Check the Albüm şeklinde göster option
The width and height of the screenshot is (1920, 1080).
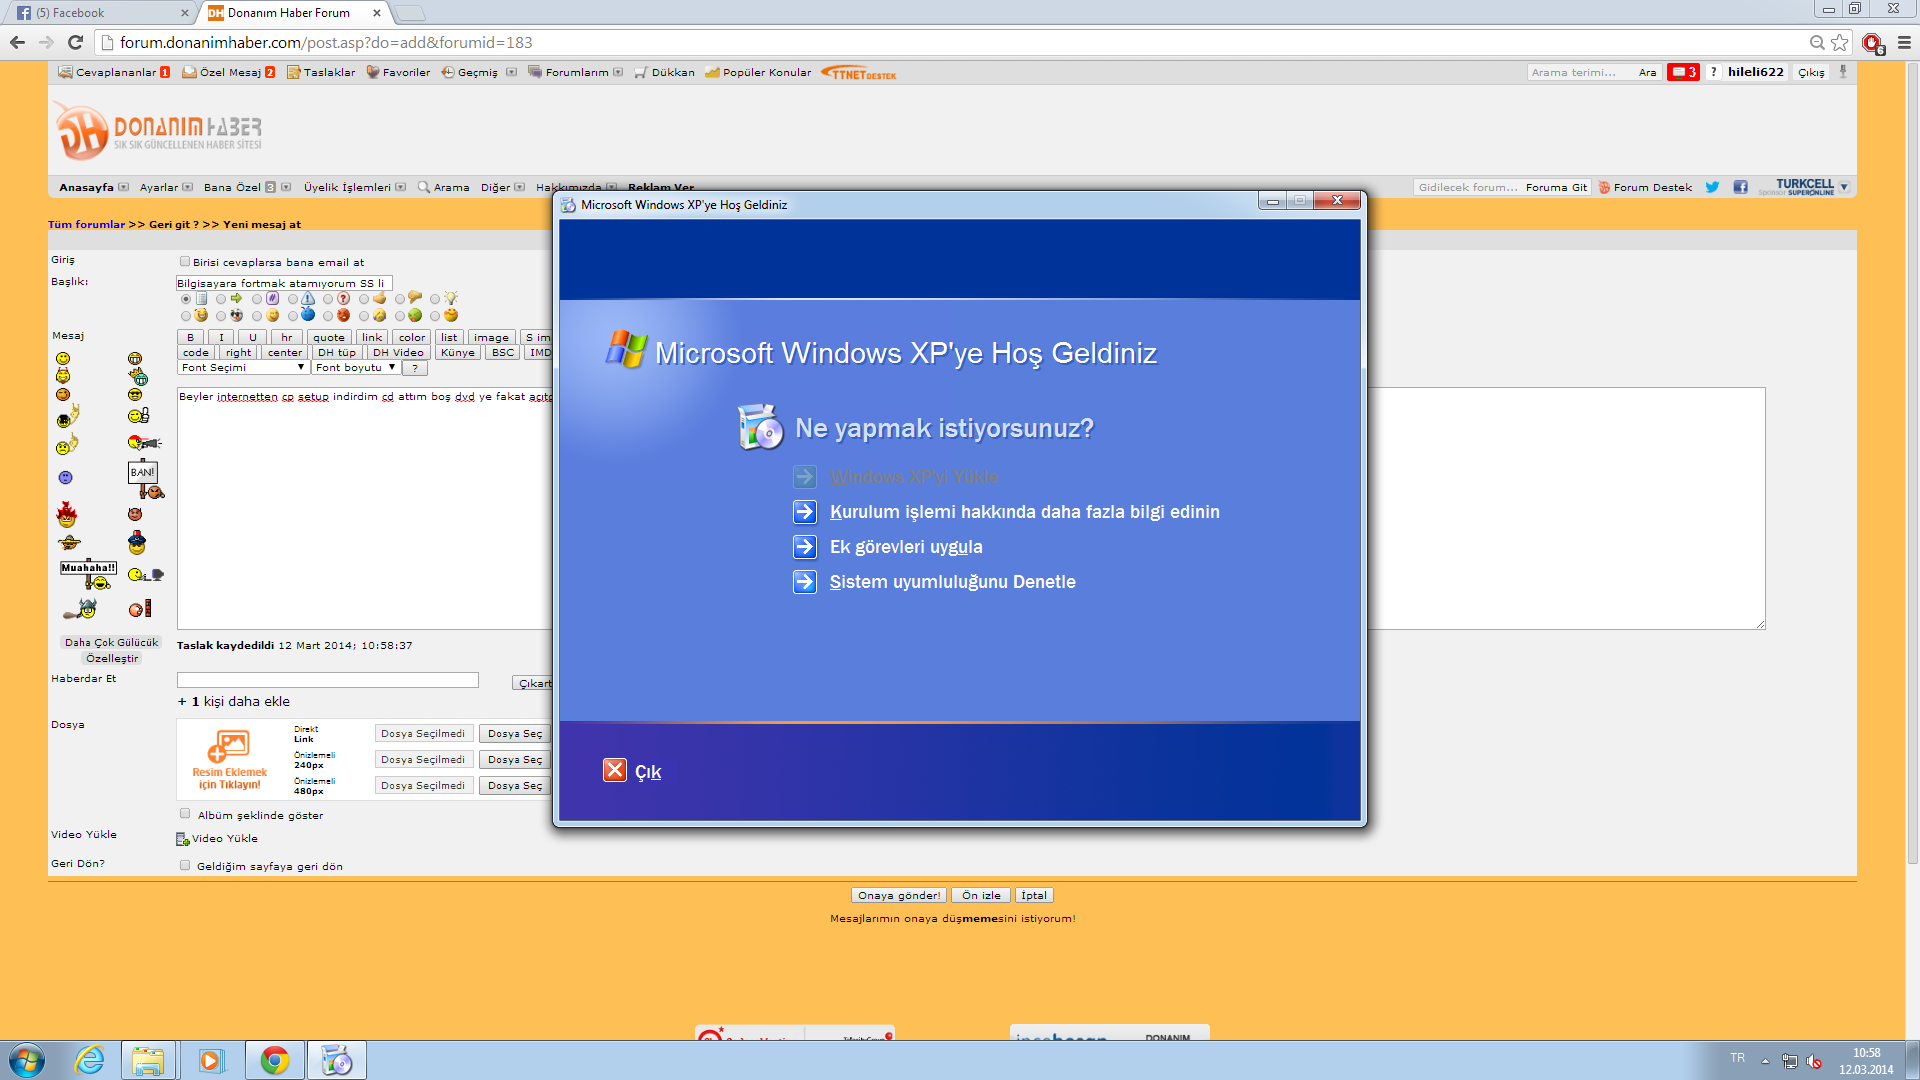(185, 814)
